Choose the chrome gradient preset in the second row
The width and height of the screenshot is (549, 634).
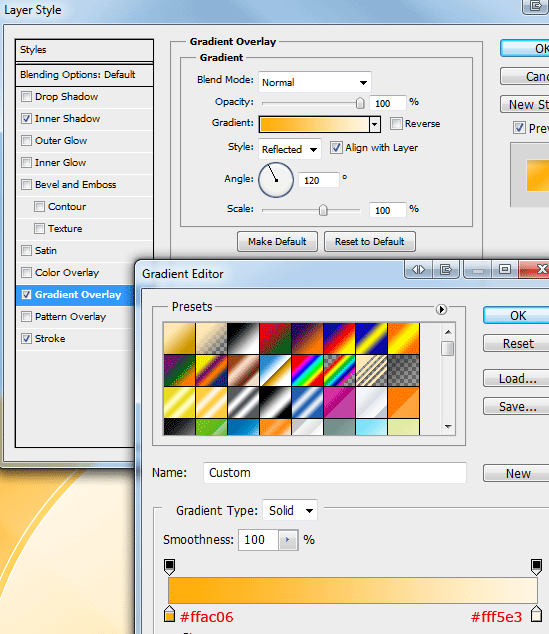click(275, 370)
